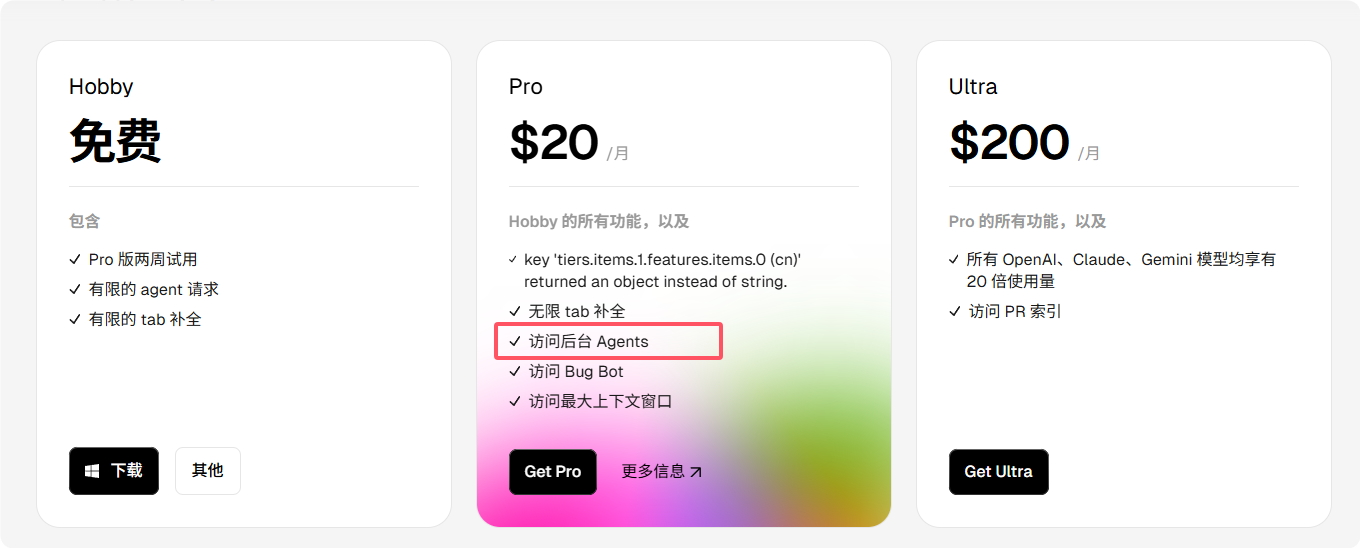The image size is (1360, 548).
Task: Select the Ultra plan title
Action: tap(973, 87)
